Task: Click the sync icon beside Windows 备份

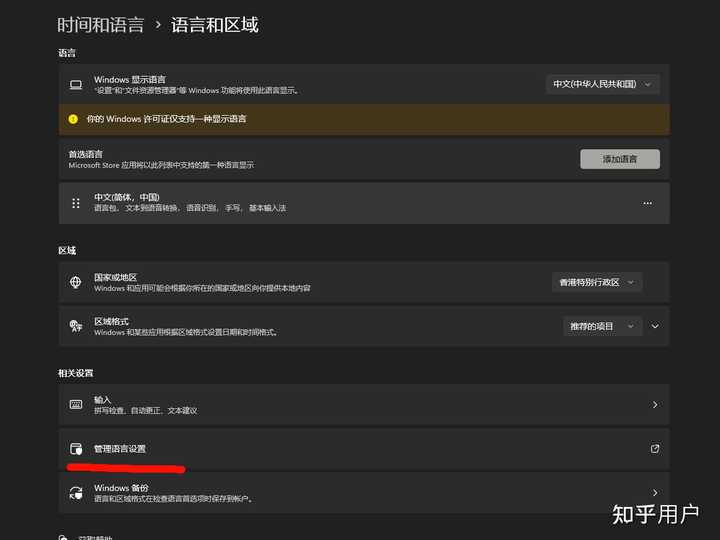Action: coord(76,493)
